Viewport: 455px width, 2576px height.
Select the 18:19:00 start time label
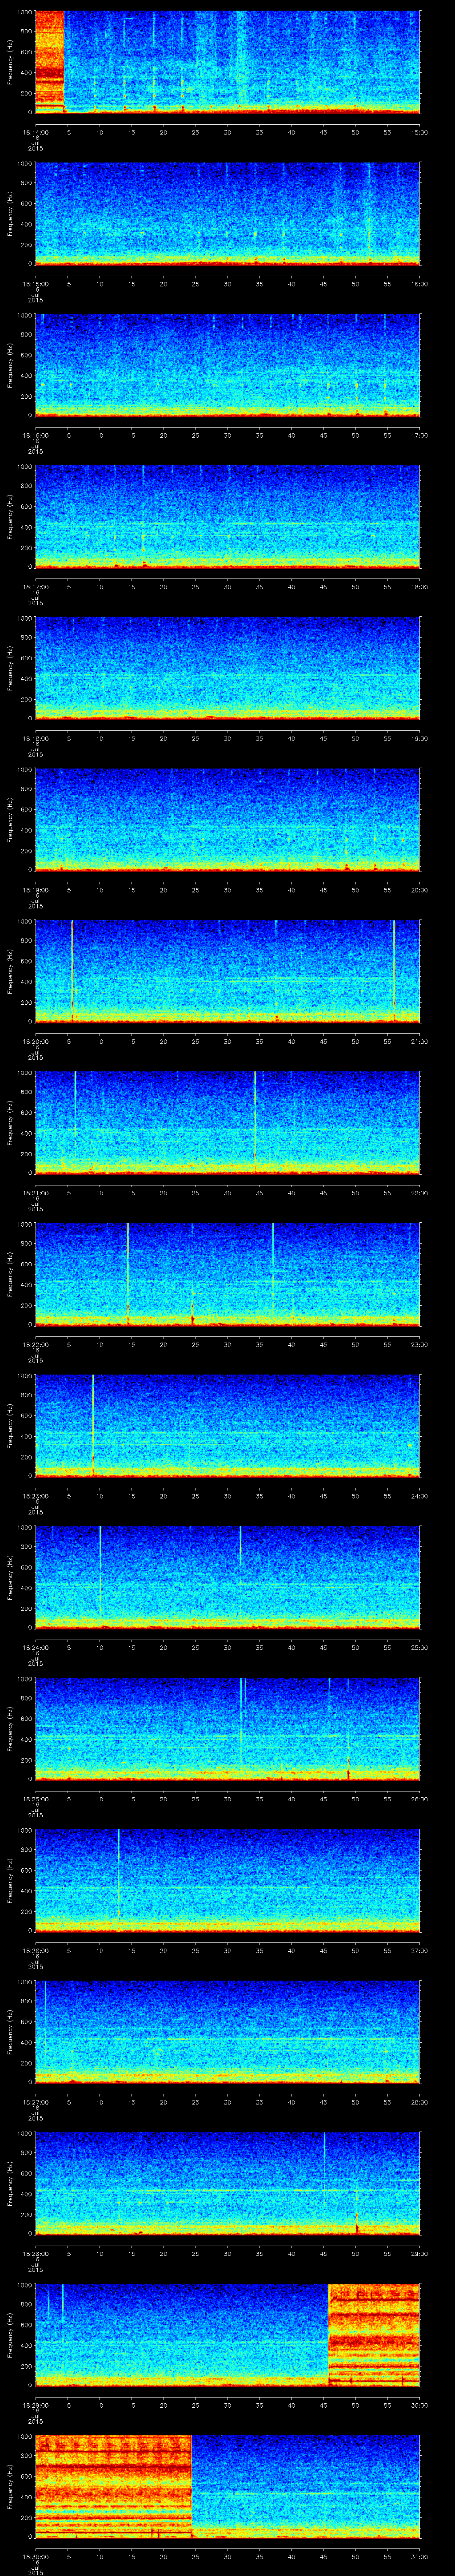pyautogui.click(x=35, y=890)
